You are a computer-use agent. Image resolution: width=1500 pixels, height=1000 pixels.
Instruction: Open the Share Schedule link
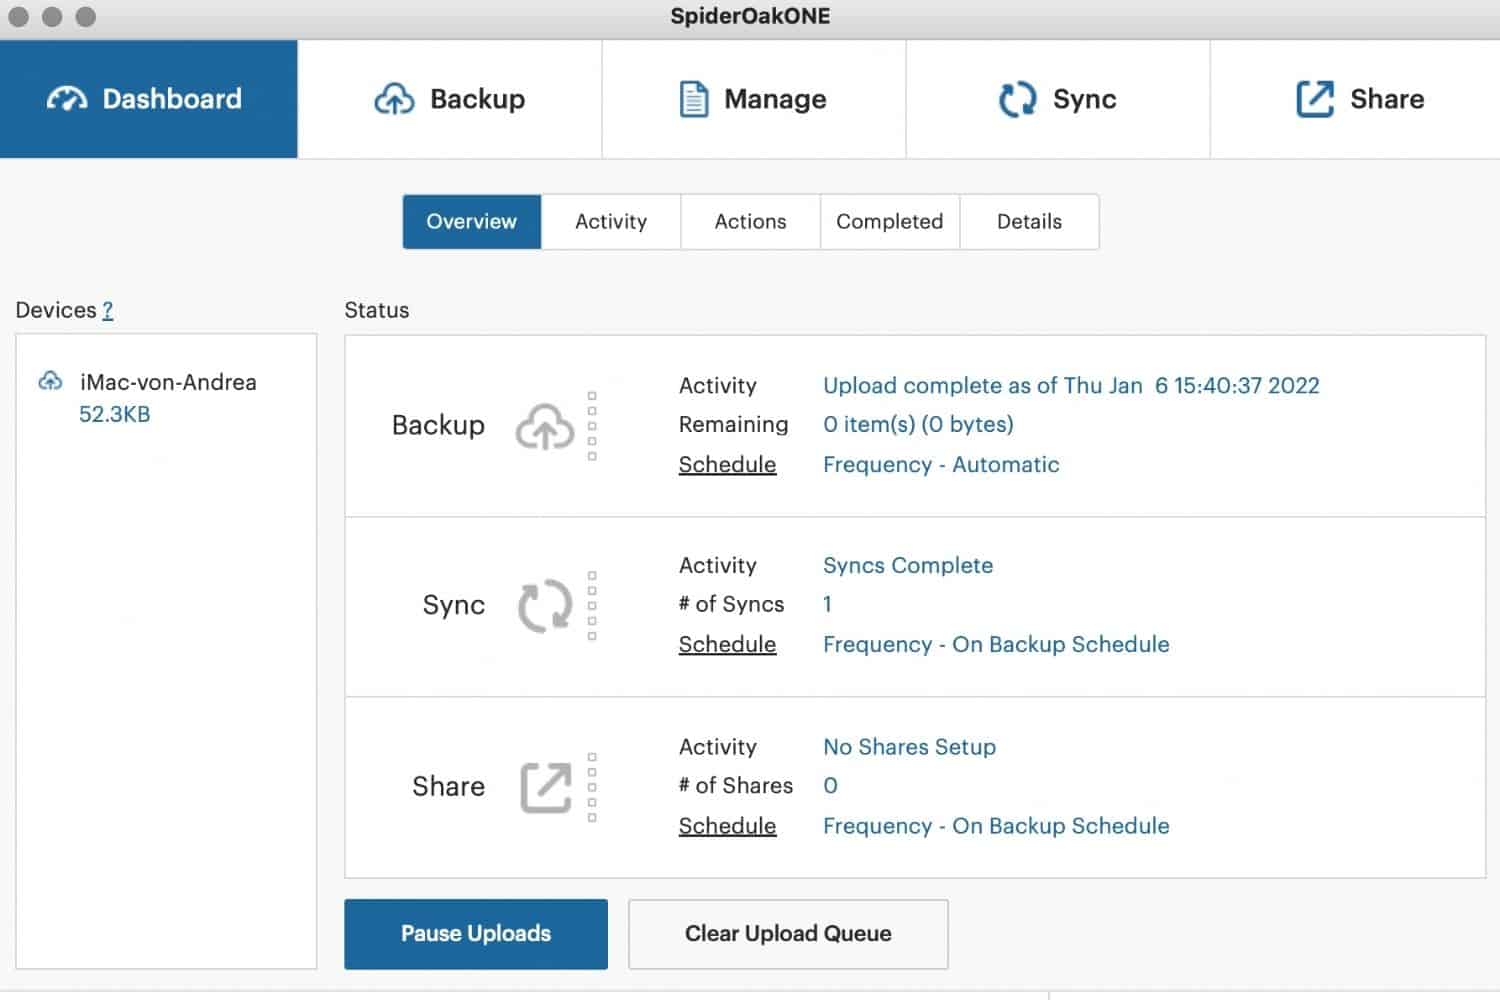click(x=727, y=826)
